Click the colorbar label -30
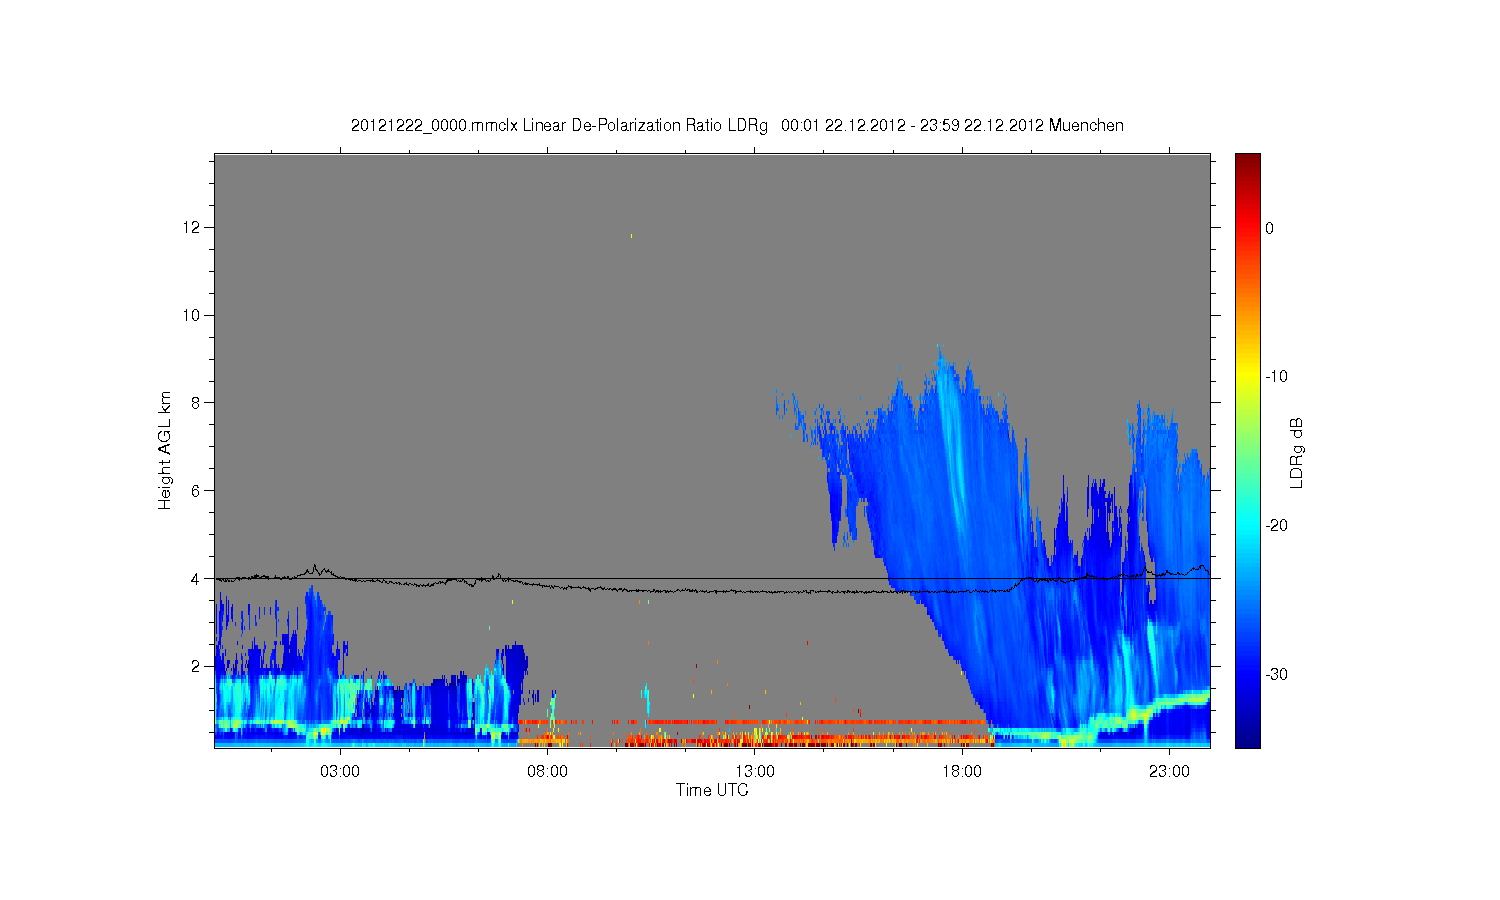This screenshot has height=900, width=1500. [1276, 675]
